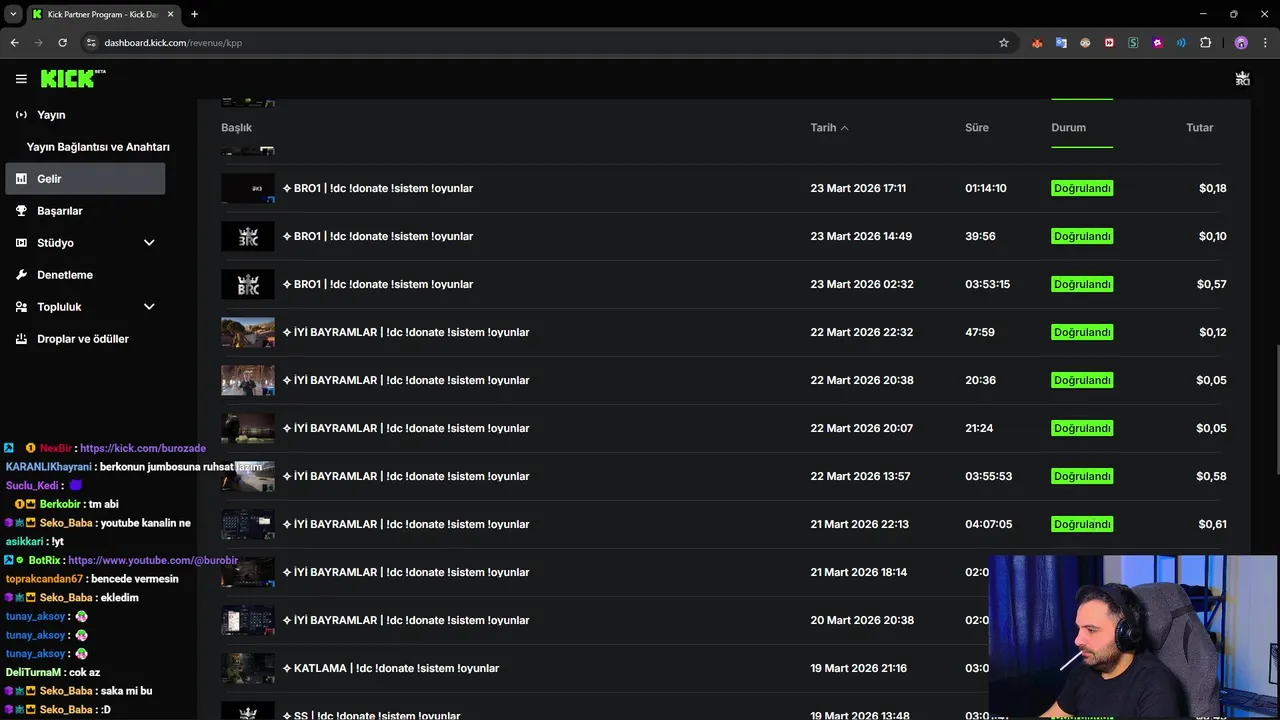The width and height of the screenshot is (1280, 720).
Task: Select the date 22 Mart 2026 20:07
Action: (861, 428)
